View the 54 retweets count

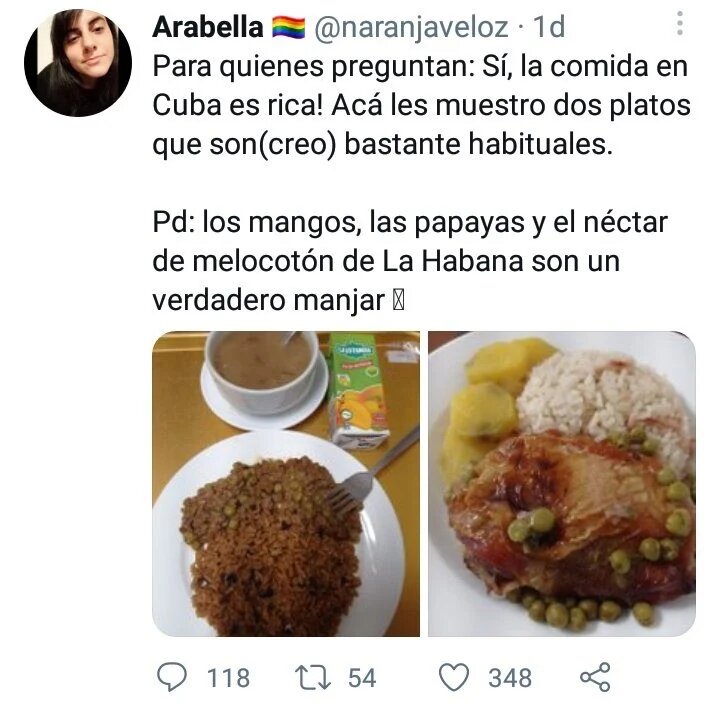(362, 678)
